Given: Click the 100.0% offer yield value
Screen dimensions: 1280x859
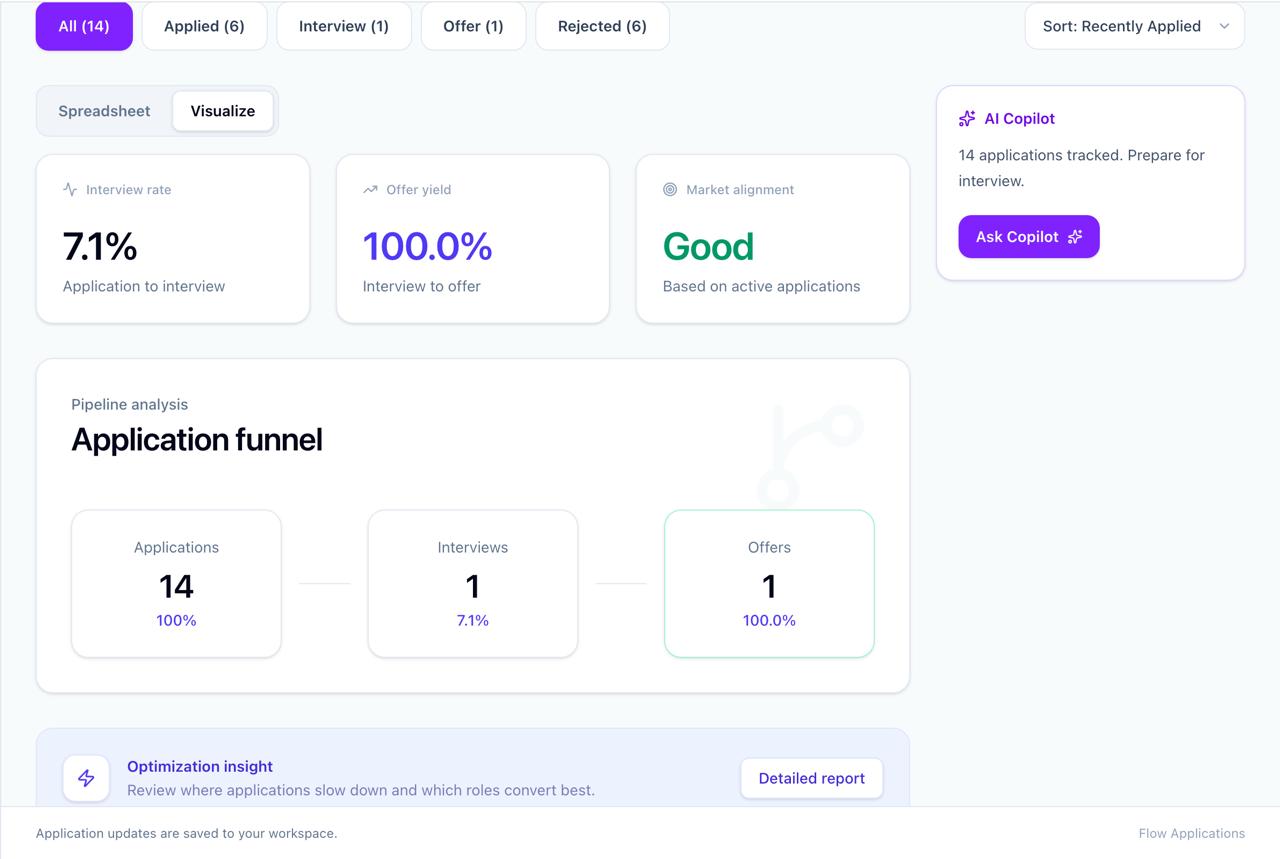Looking at the screenshot, I should (x=427, y=246).
